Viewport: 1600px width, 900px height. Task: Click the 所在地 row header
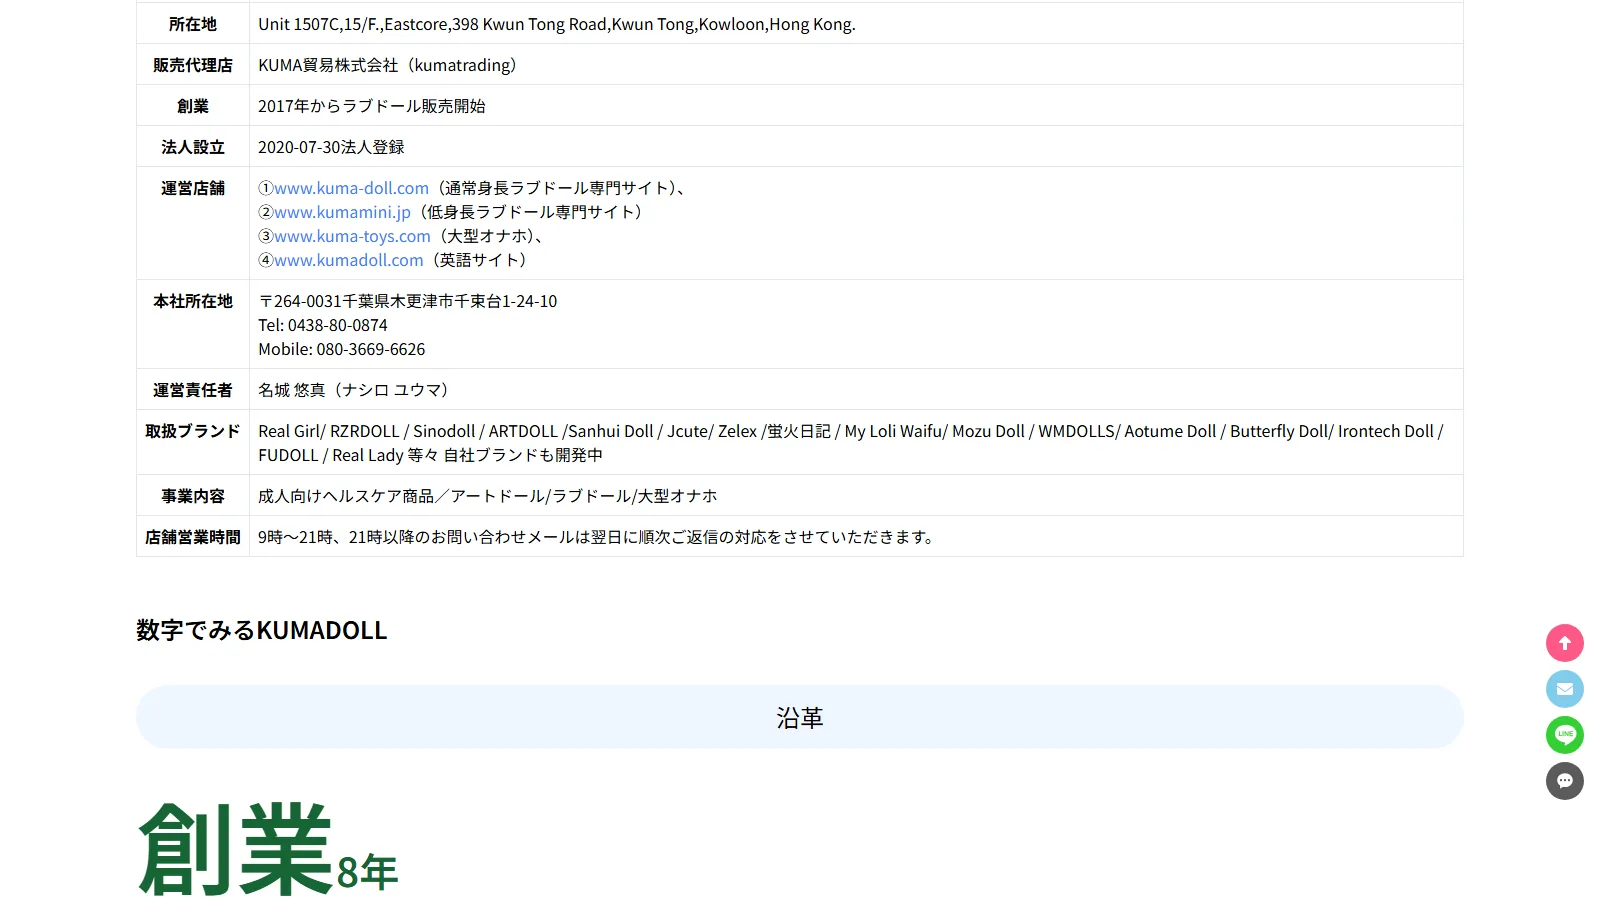tap(193, 24)
